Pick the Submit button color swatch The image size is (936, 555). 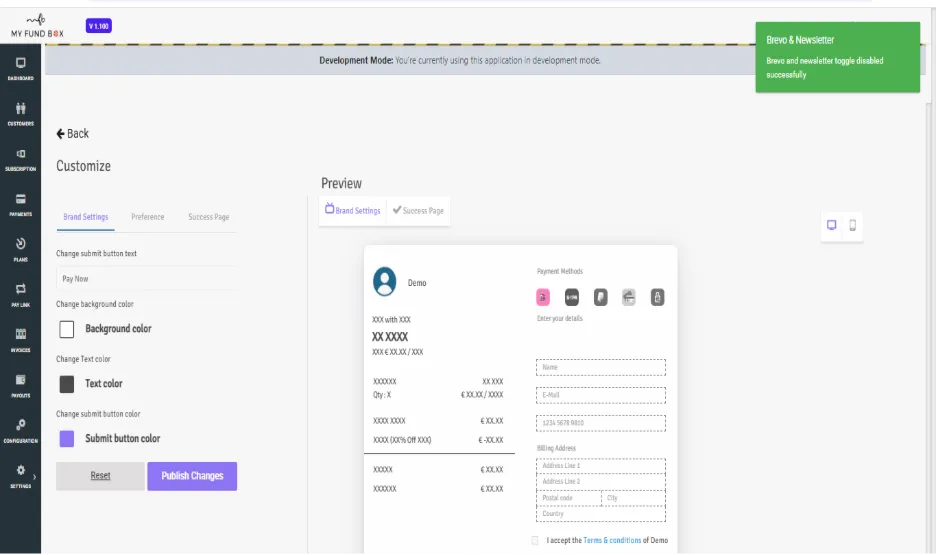[67, 439]
